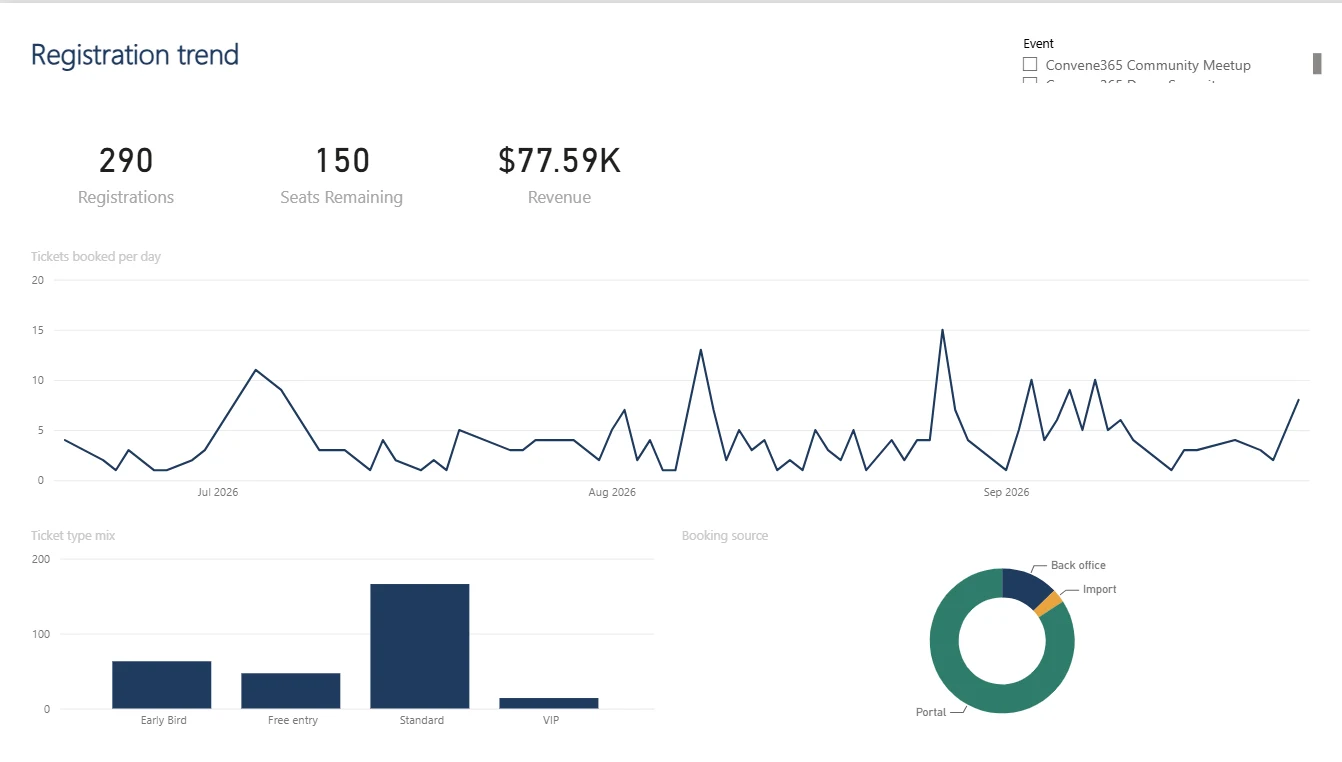The height and width of the screenshot is (762, 1342).
Task: Click the Standard axis label
Action: [421, 720]
